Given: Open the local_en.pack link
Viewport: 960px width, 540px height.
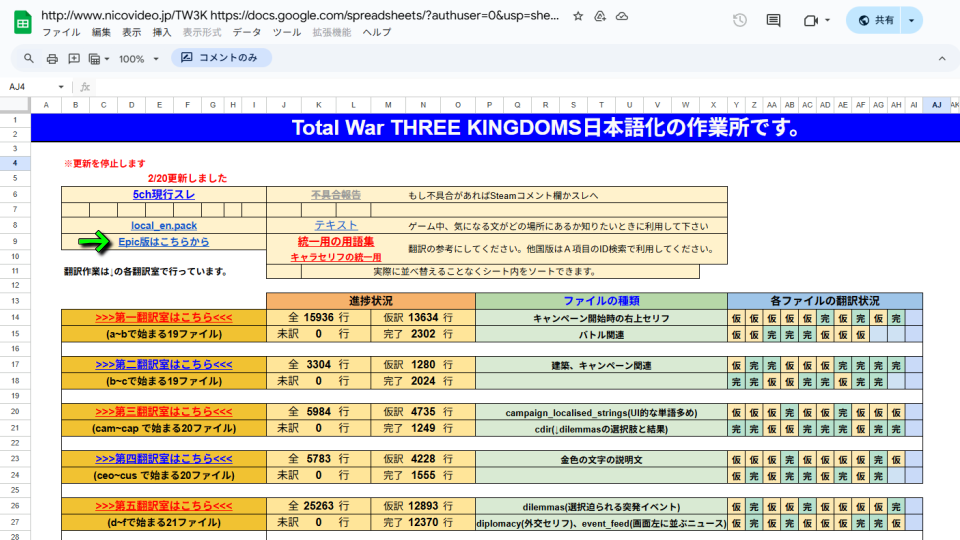Looking at the screenshot, I should 163,226.
